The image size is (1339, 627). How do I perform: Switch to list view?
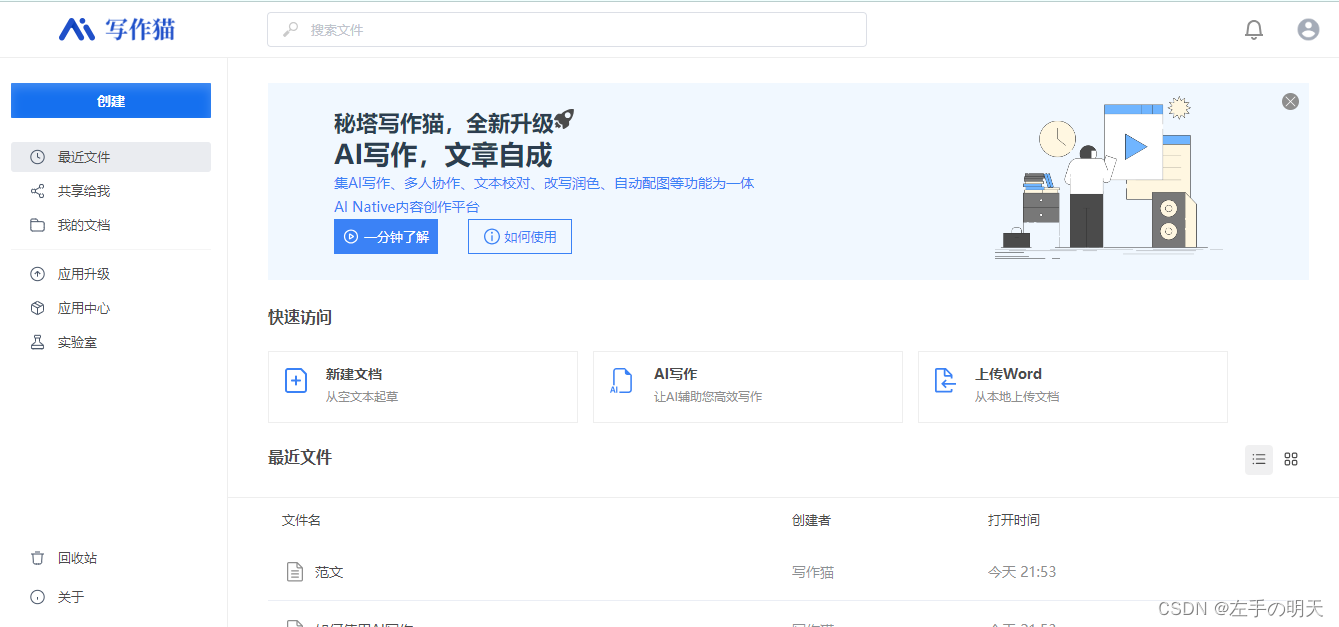click(1259, 459)
